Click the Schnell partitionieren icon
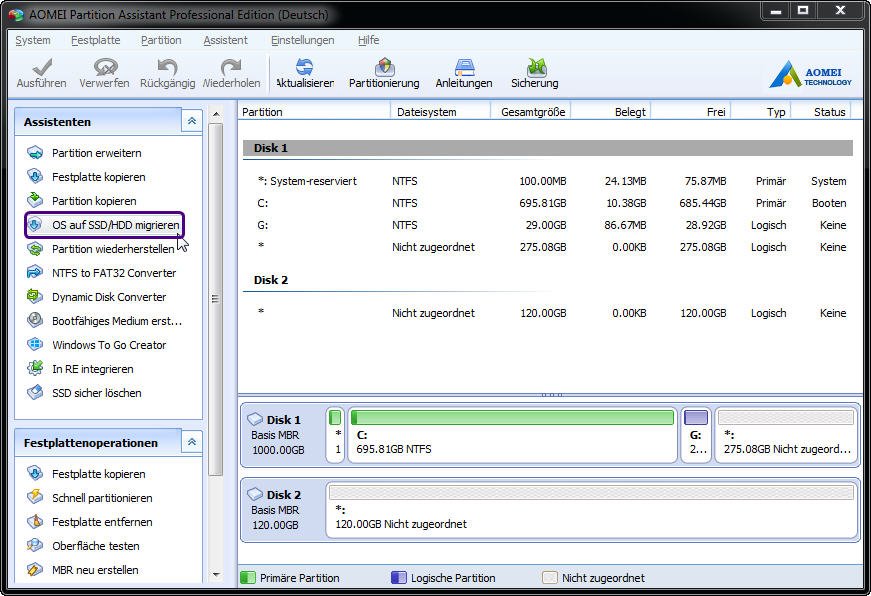 point(35,498)
